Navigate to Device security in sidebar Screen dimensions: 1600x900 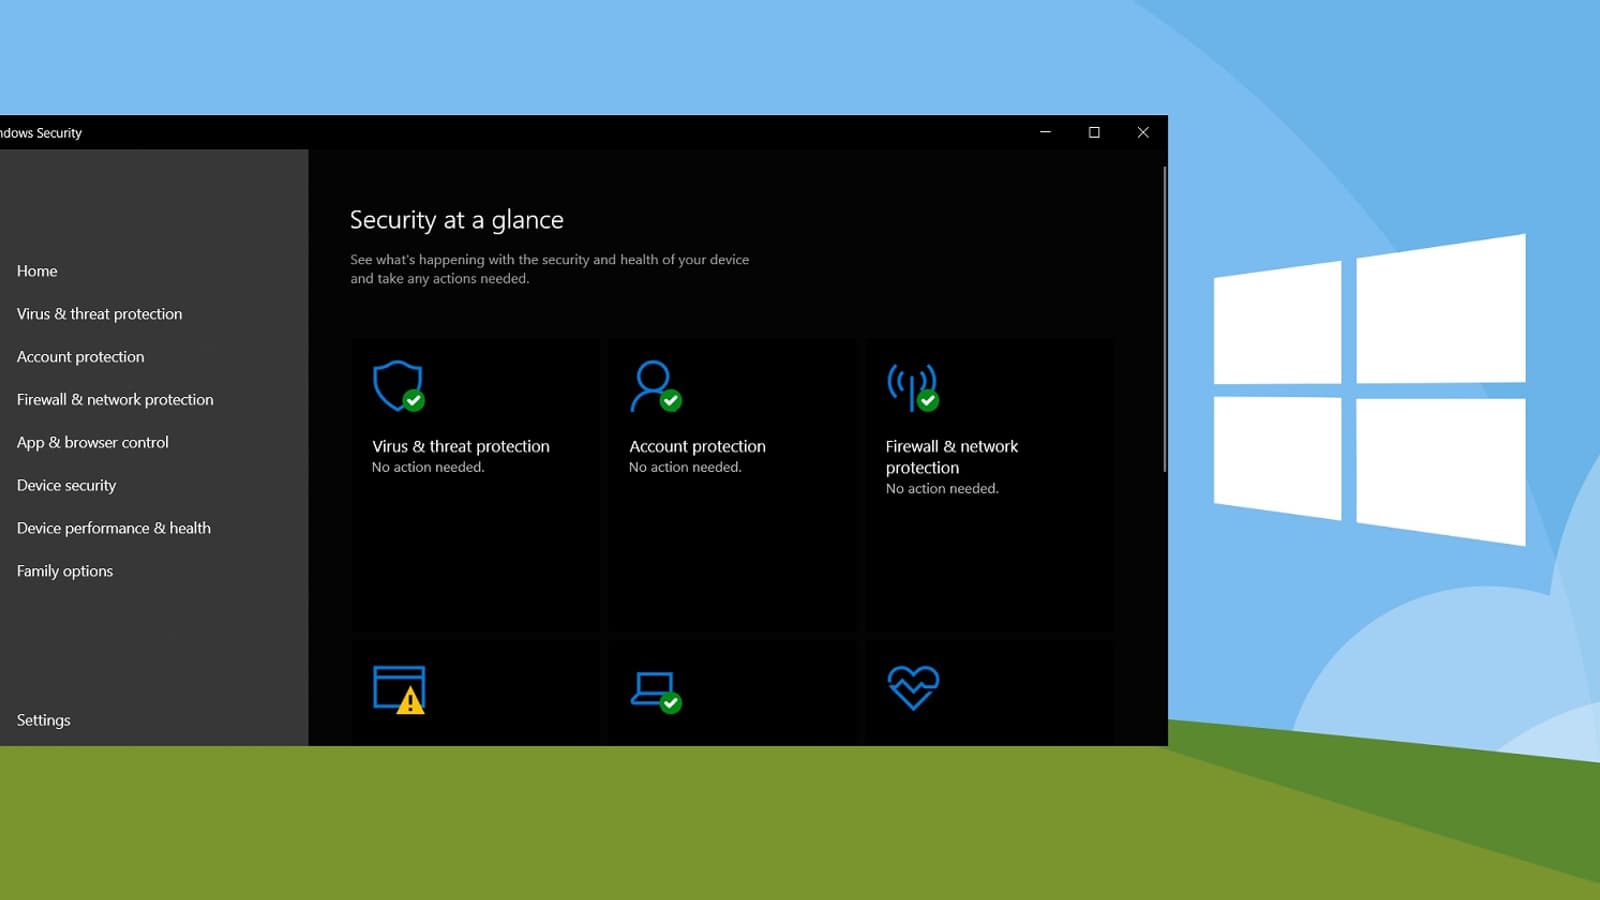[67, 485]
